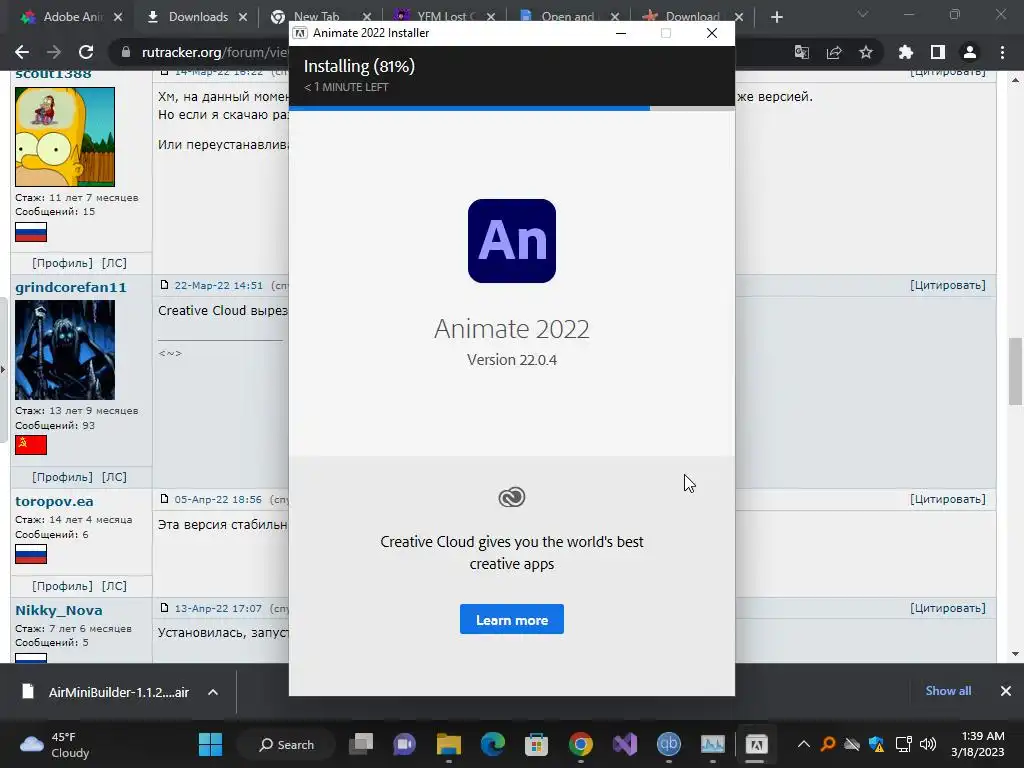Open File Explorer from taskbar
Screen dimensions: 1024x768
coord(449,744)
